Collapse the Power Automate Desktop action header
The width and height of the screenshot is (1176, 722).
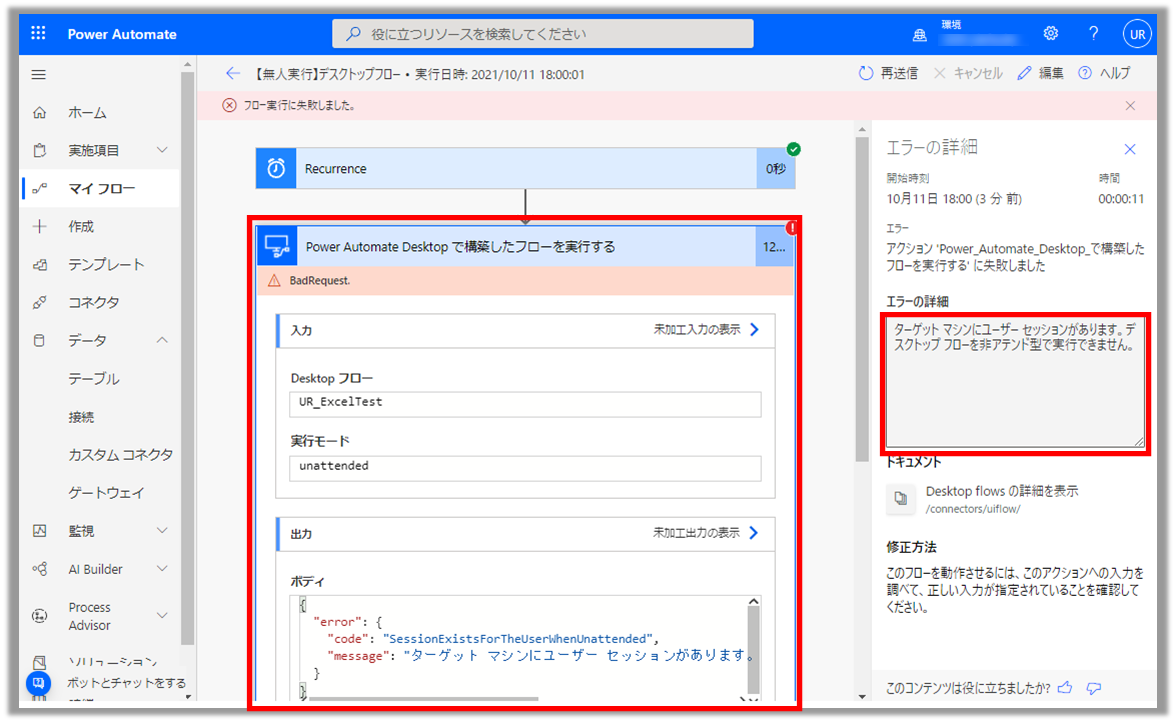(x=525, y=247)
